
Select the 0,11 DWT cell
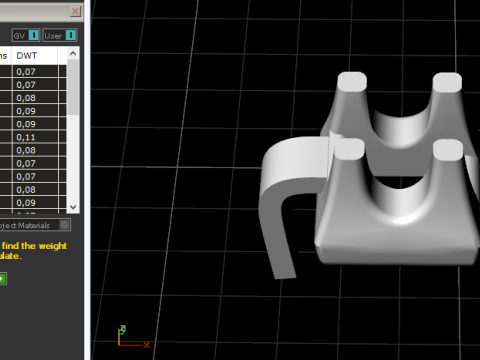(35, 137)
